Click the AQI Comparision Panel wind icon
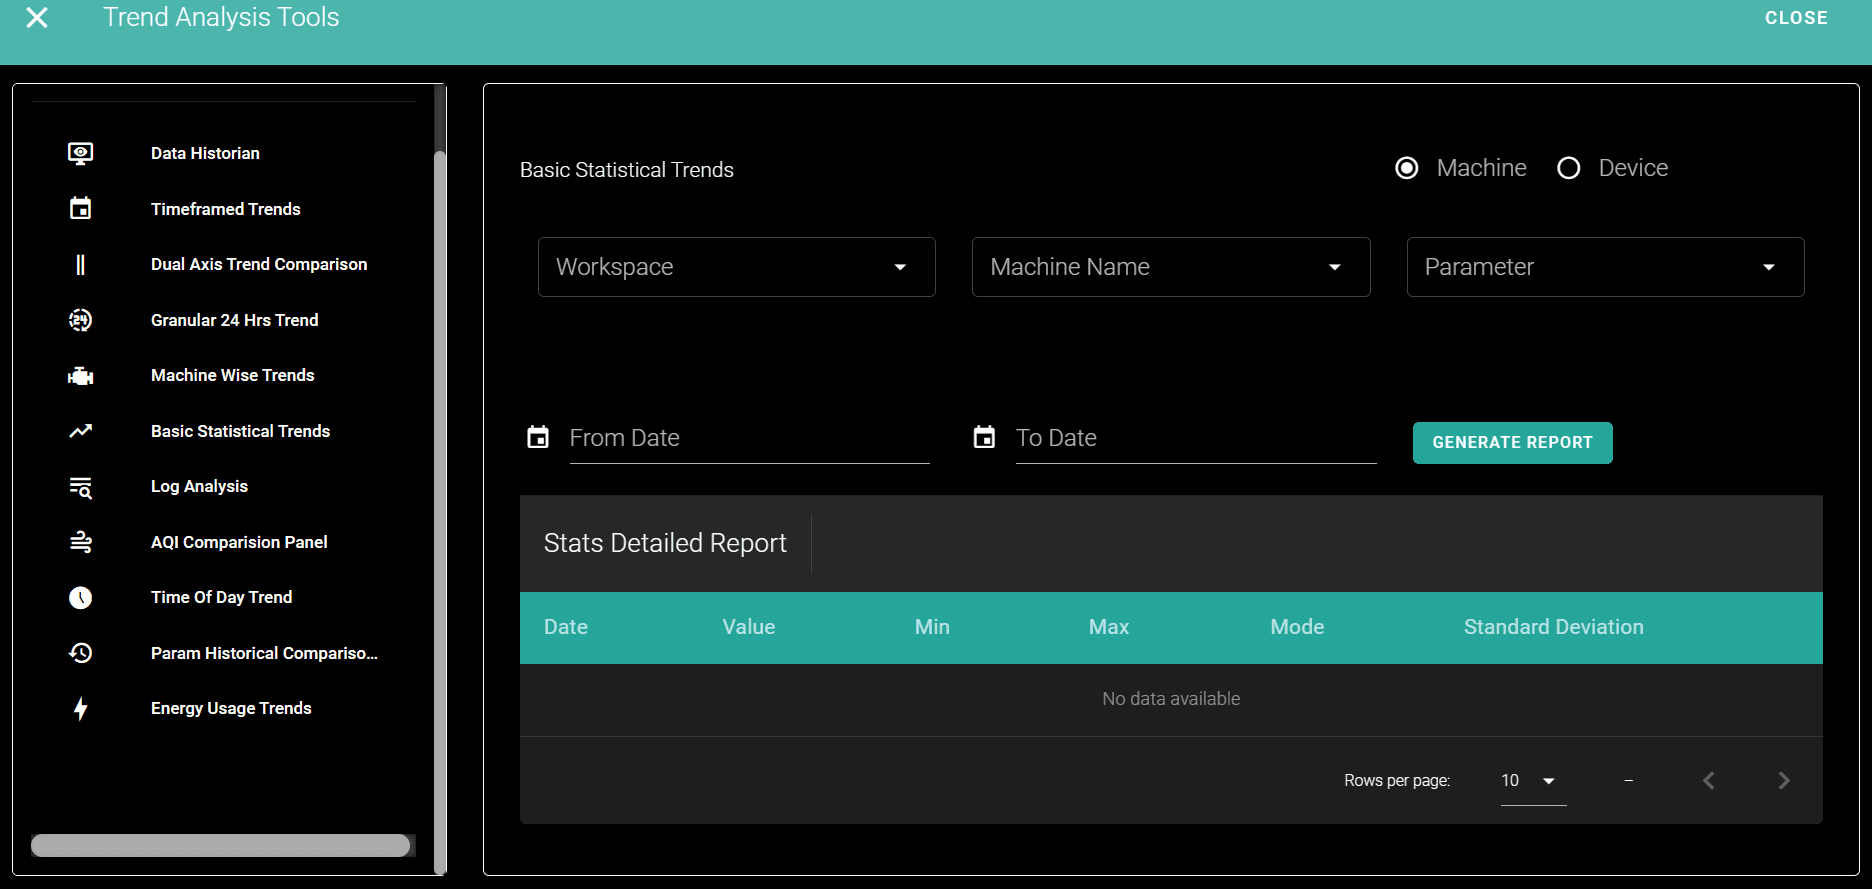This screenshot has height=889, width=1872. pos(80,542)
